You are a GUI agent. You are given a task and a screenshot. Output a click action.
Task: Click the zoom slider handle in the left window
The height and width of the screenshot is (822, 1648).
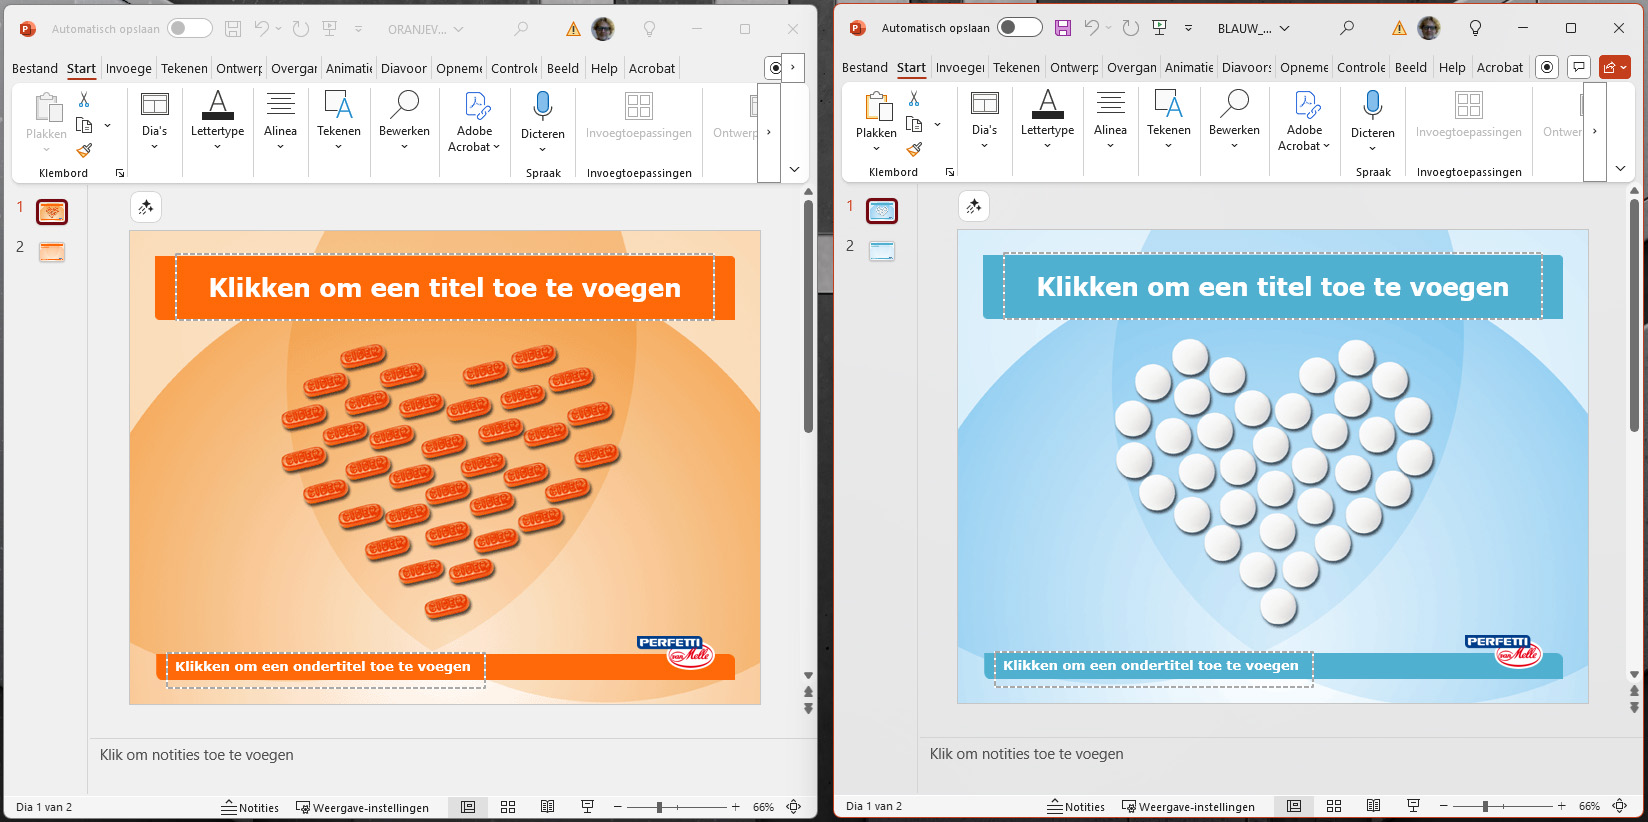click(659, 807)
